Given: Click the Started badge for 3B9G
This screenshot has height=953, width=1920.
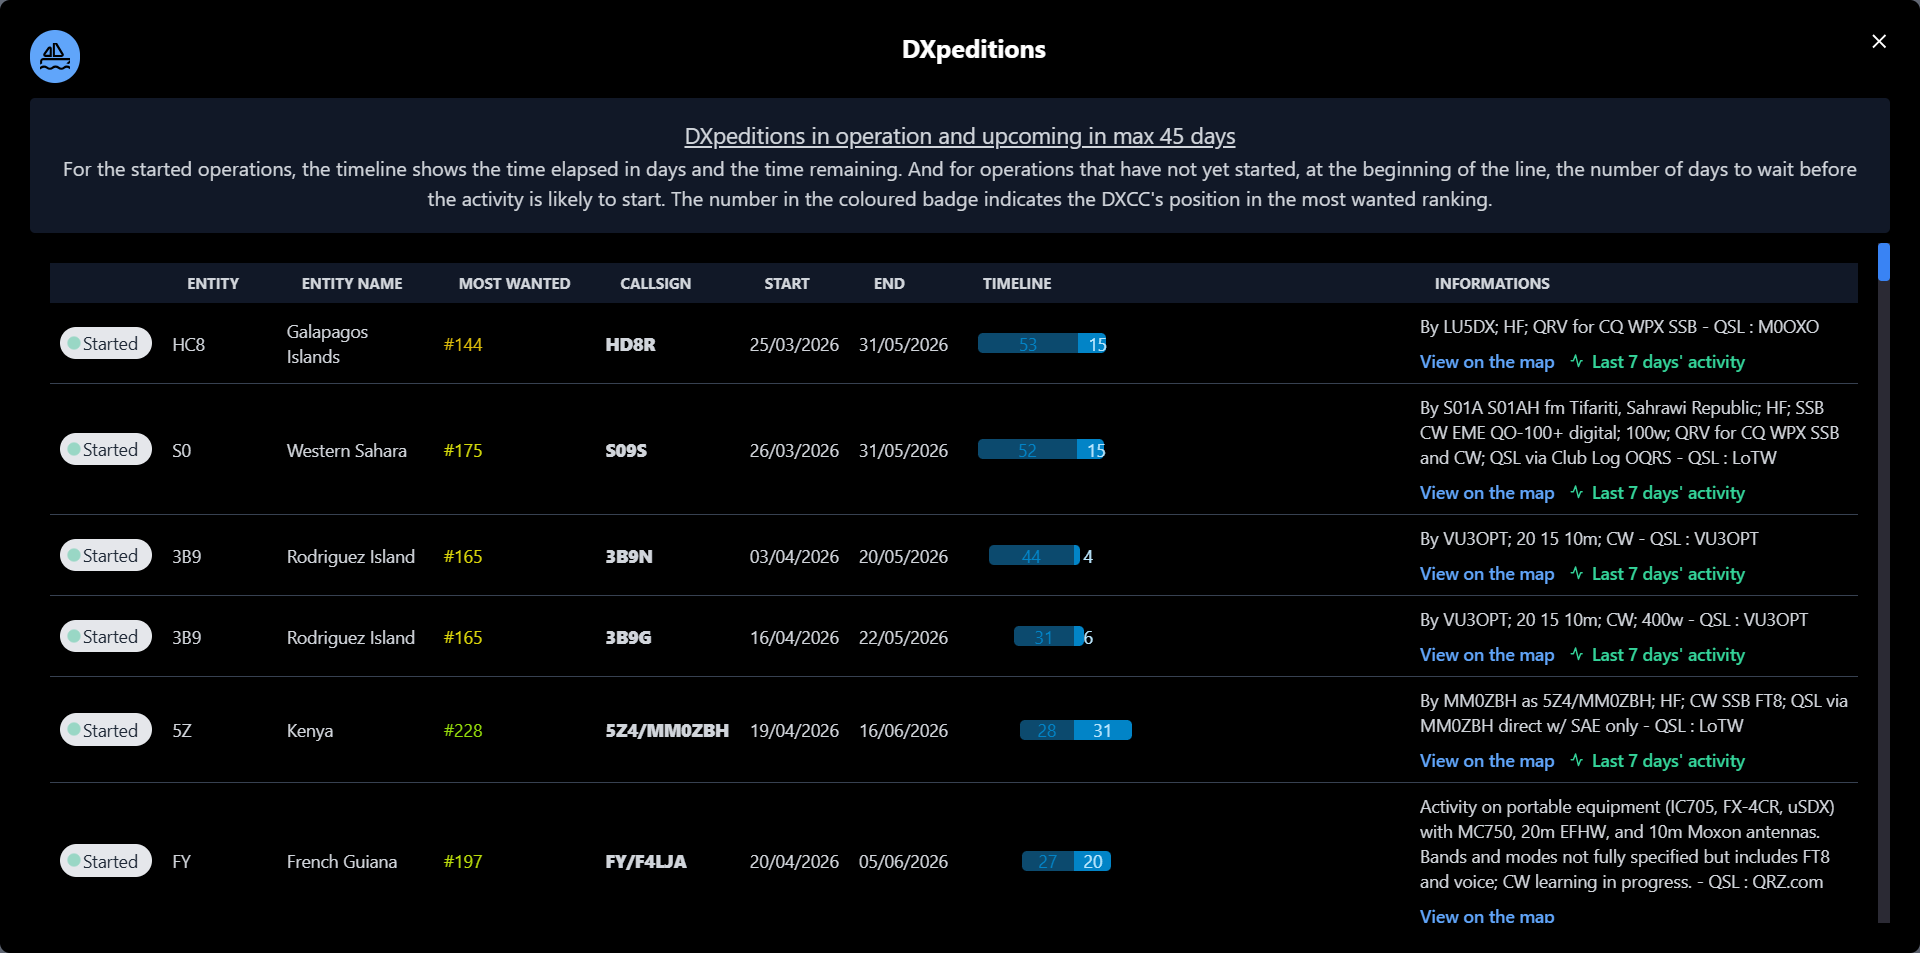Looking at the screenshot, I should [106, 636].
